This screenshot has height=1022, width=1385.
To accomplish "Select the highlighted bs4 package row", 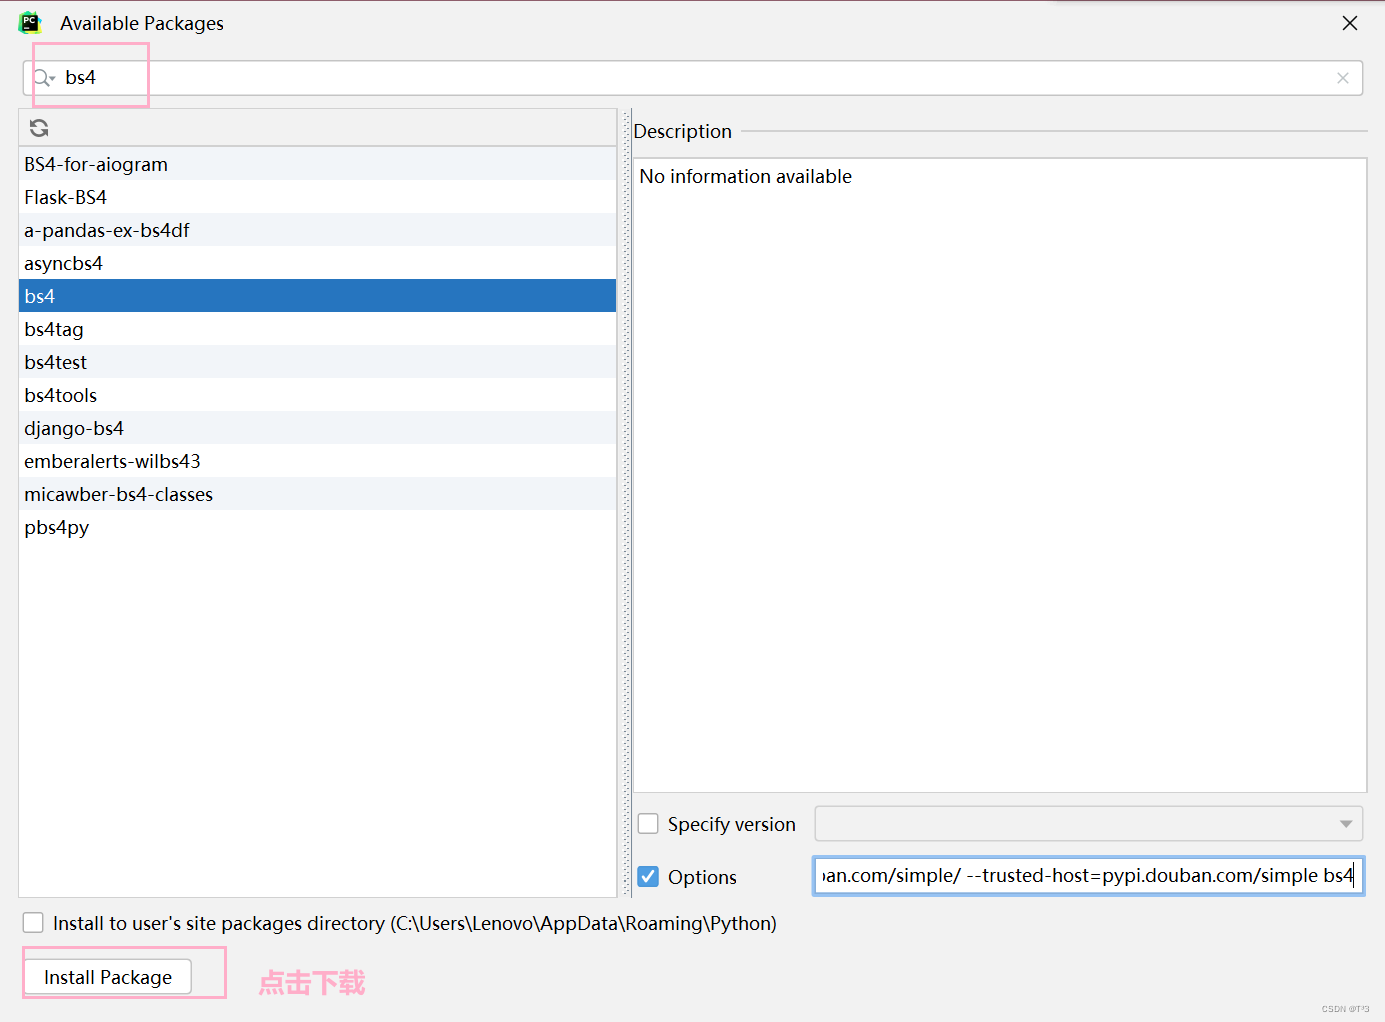I will [x=317, y=296].
